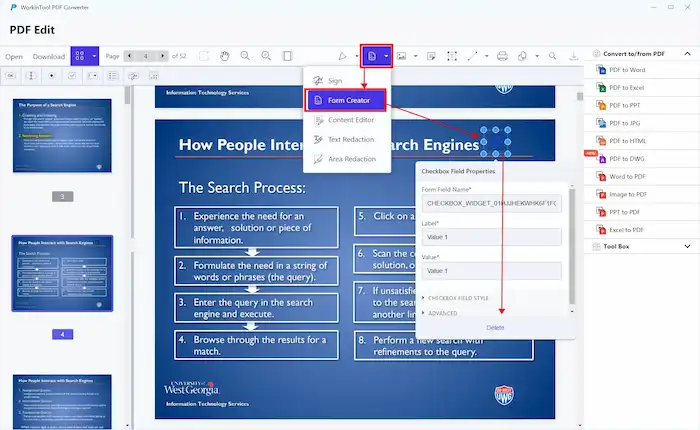Open the pen tool dropdown arrow

coord(357,56)
